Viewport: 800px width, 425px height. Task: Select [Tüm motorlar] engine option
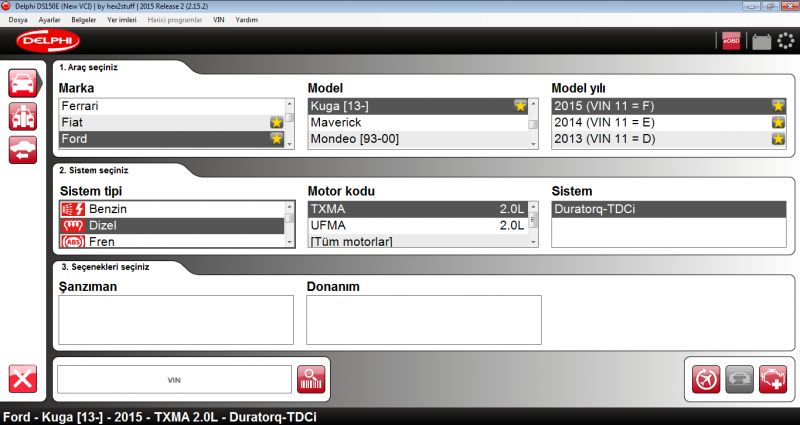418,241
